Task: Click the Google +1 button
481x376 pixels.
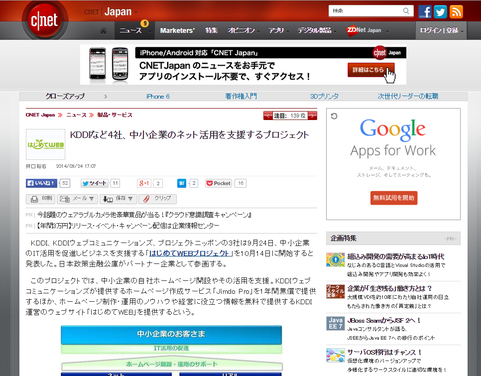Action: 144,183
